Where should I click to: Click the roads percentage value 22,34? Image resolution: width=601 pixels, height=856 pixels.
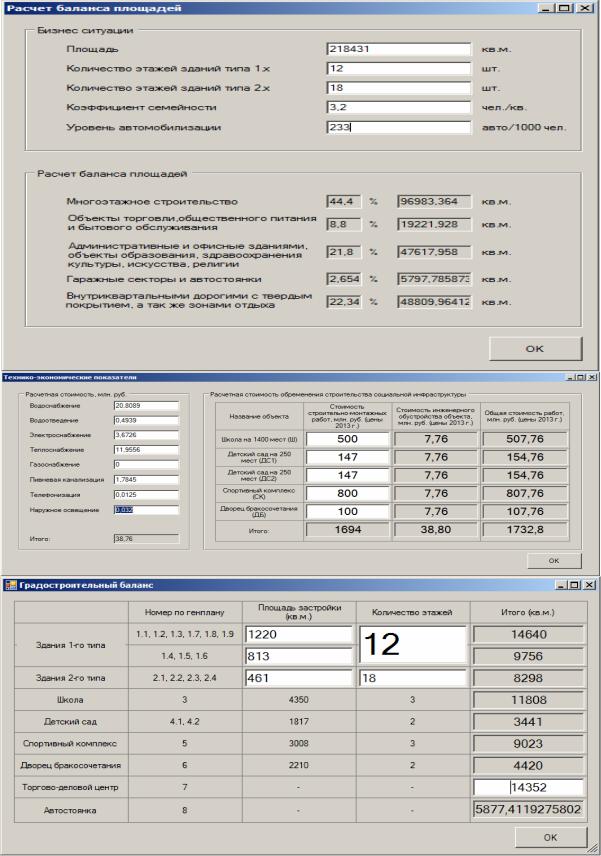pos(344,302)
